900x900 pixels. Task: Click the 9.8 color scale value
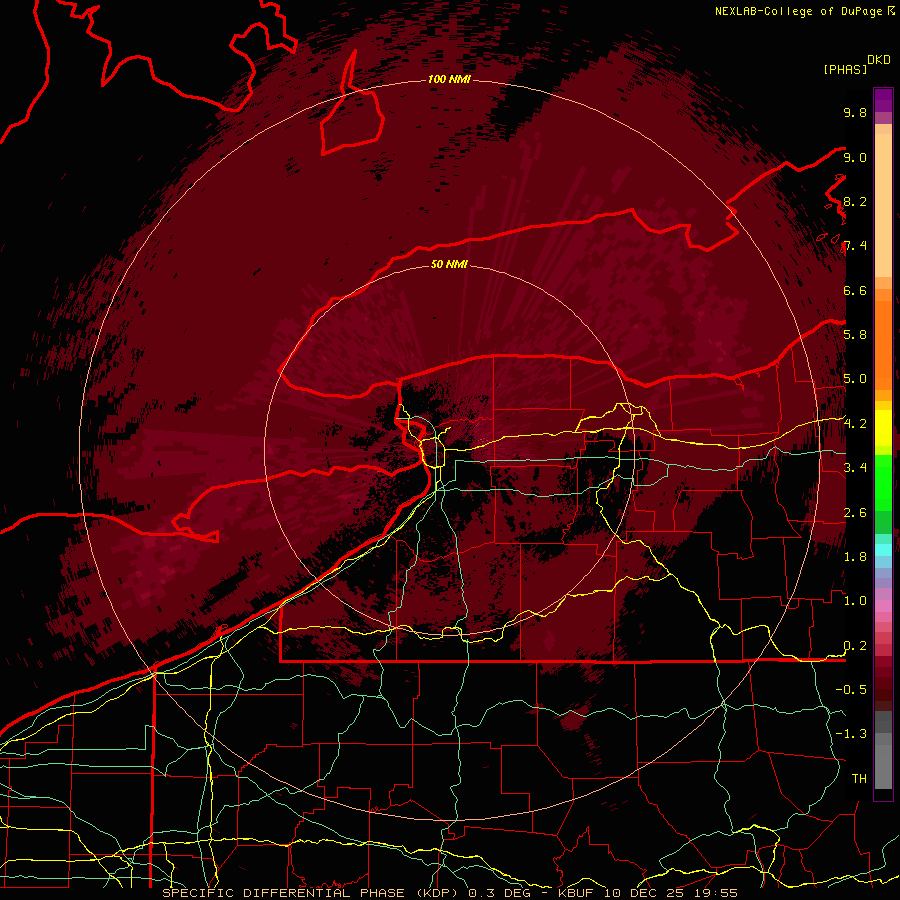tap(855, 112)
